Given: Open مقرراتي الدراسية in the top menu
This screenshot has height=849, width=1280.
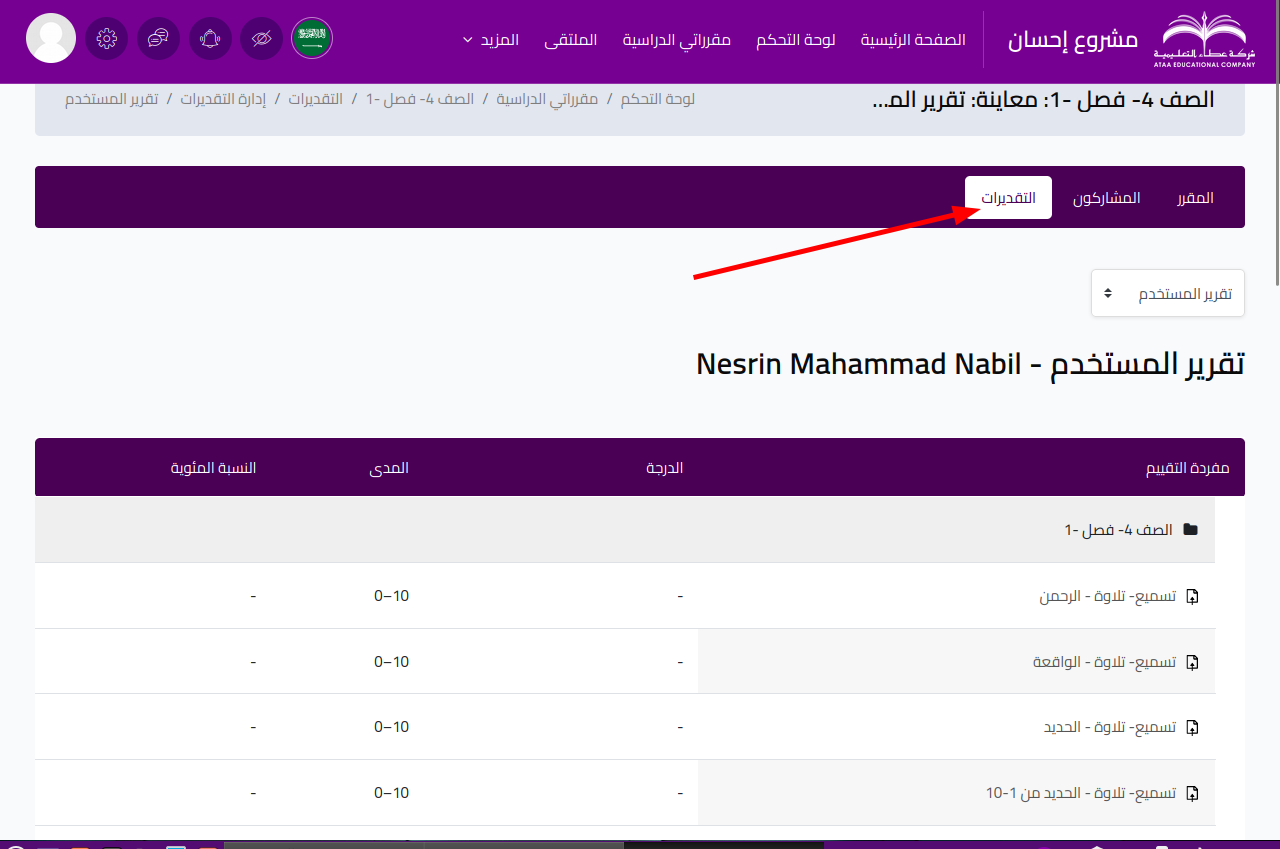Looking at the screenshot, I should [677, 40].
